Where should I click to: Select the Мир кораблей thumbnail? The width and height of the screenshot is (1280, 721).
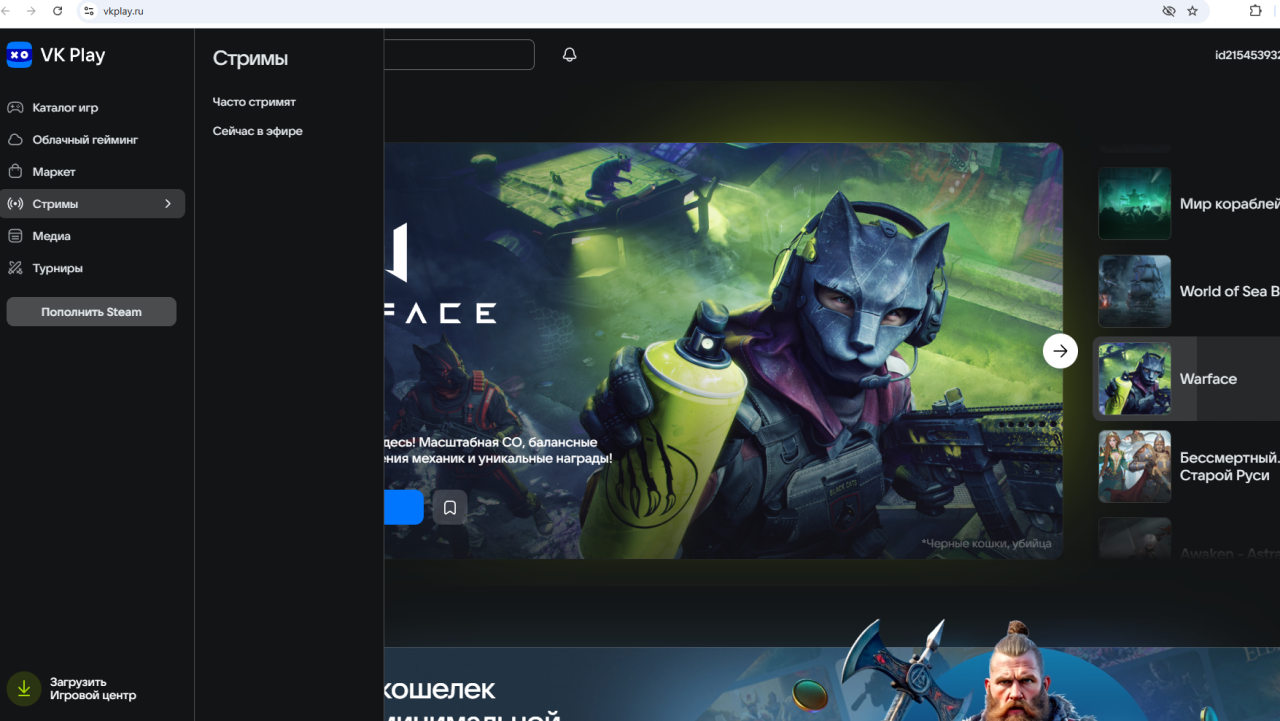pyautogui.click(x=1134, y=204)
